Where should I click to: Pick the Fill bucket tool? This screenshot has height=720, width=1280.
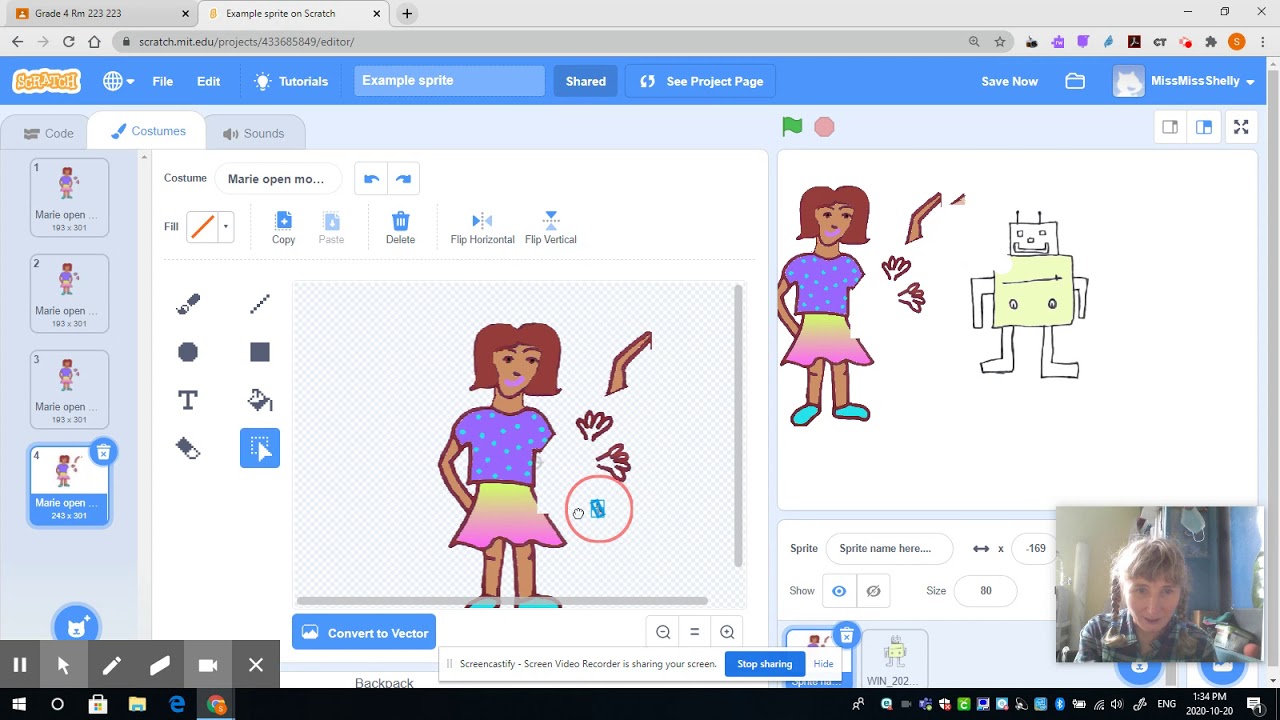click(260, 400)
